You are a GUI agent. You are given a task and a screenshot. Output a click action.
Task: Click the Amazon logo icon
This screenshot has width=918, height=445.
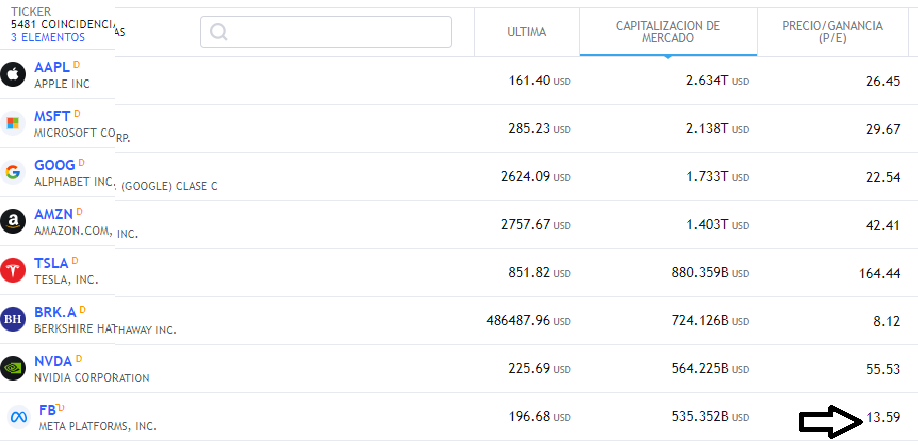[13, 220]
